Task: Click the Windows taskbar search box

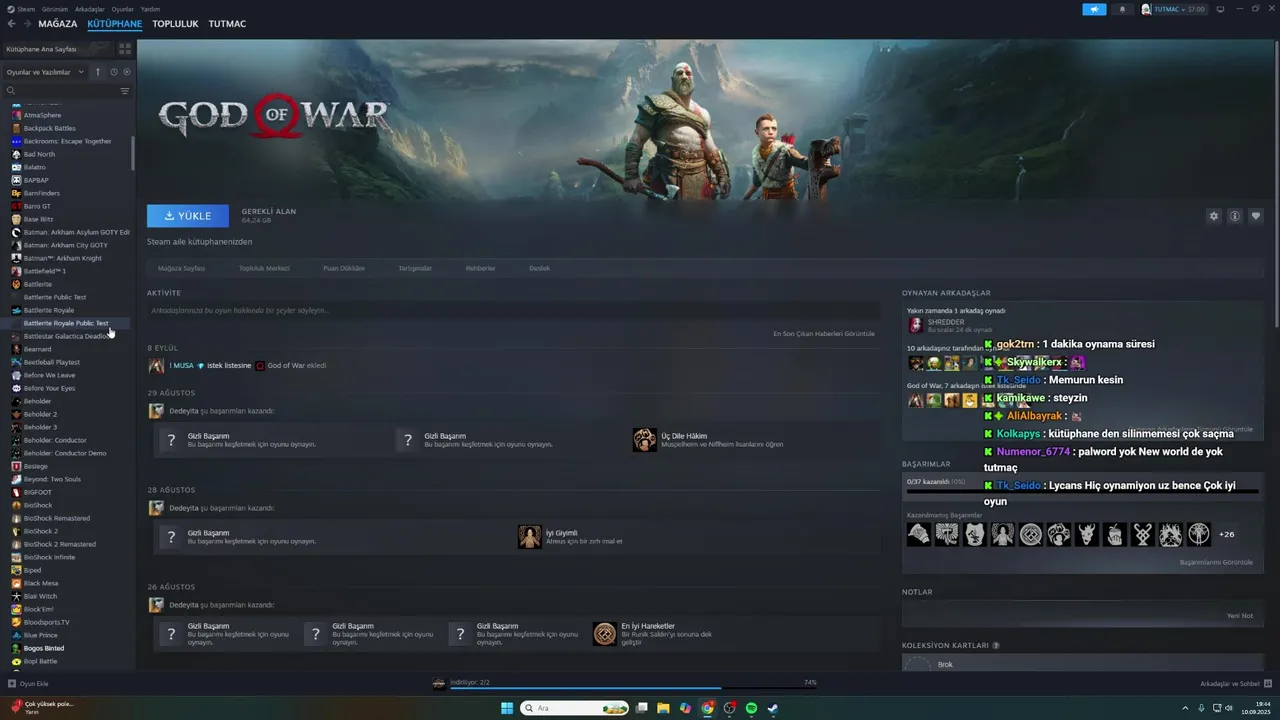Action: [x=572, y=708]
